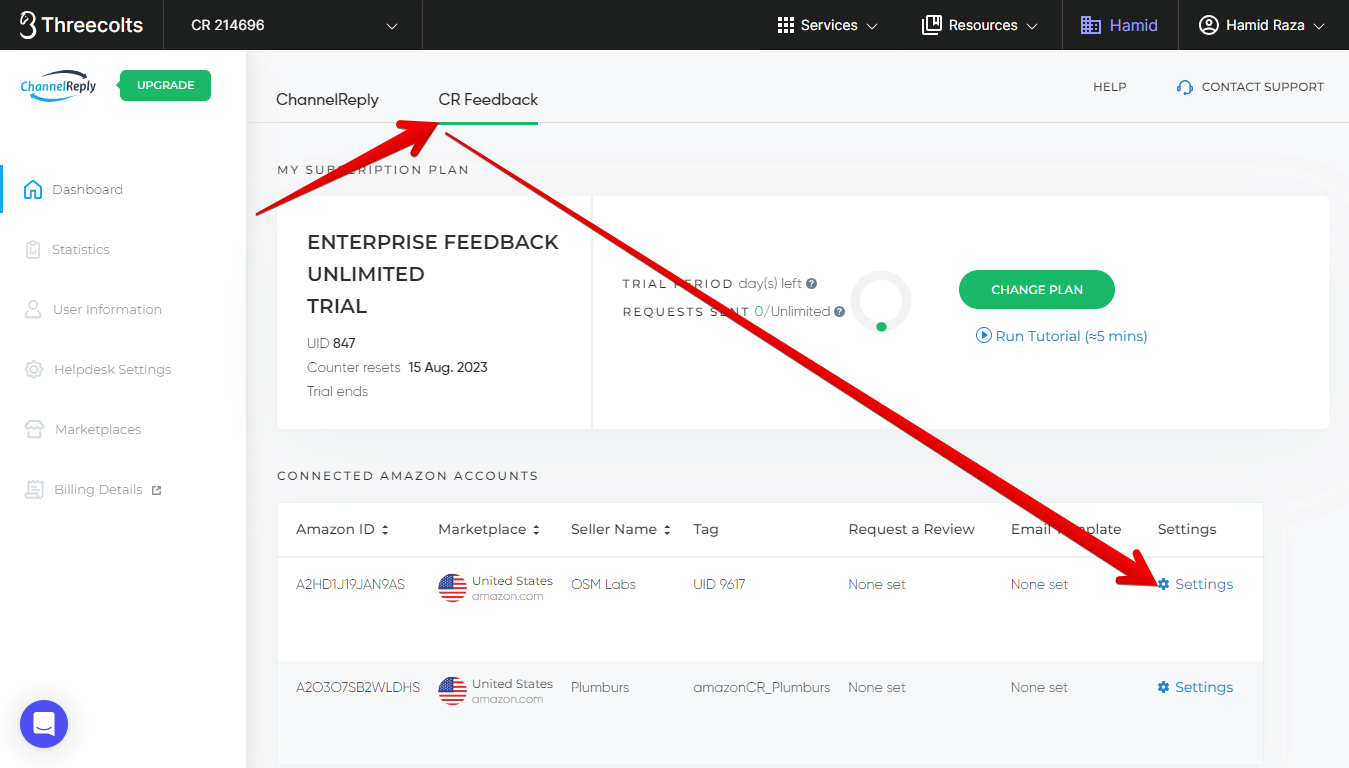Click the support headset icon
The height and width of the screenshot is (768, 1349).
click(x=1185, y=87)
